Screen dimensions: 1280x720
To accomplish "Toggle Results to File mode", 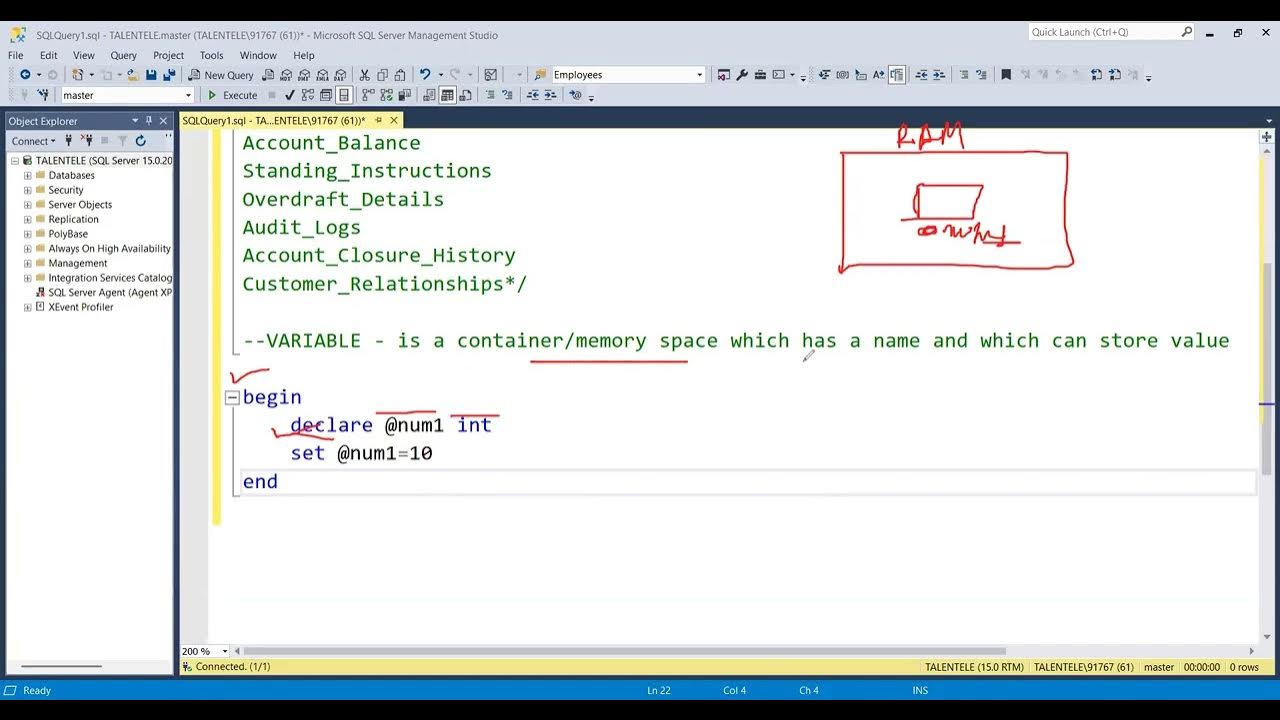I will pos(465,95).
